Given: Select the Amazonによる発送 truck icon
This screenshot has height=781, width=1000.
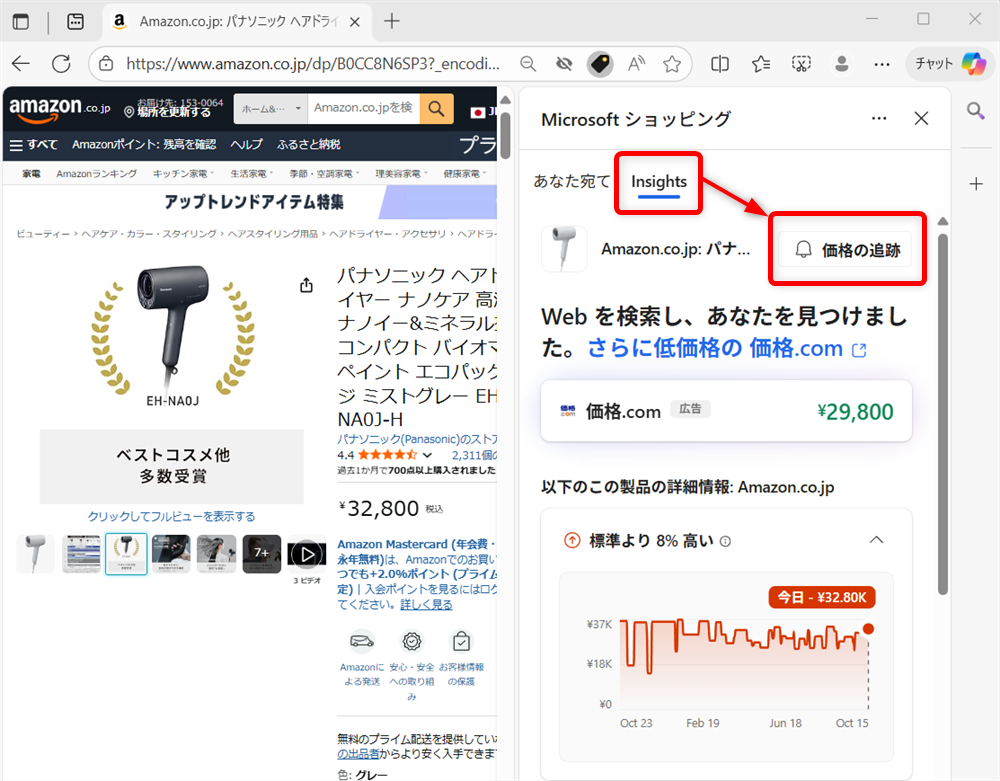Looking at the screenshot, I should pyautogui.click(x=361, y=641).
